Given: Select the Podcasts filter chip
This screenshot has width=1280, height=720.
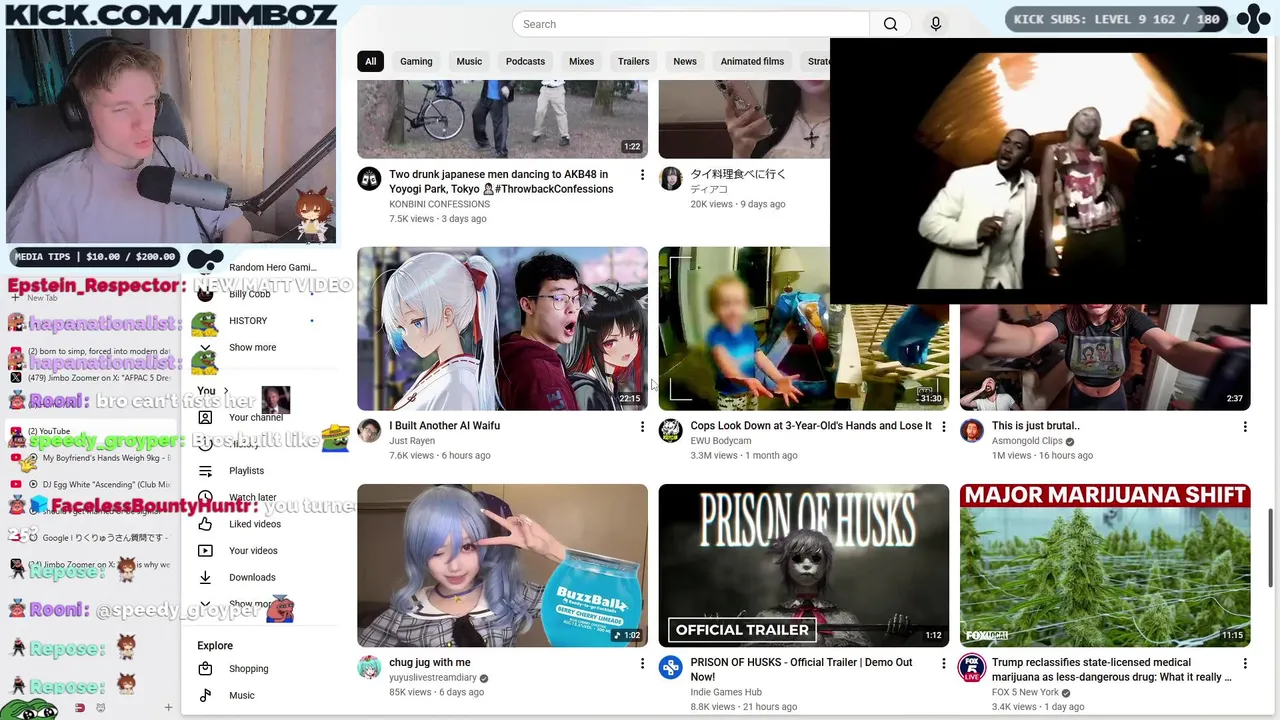Looking at the screenshot, I should 525,62.
